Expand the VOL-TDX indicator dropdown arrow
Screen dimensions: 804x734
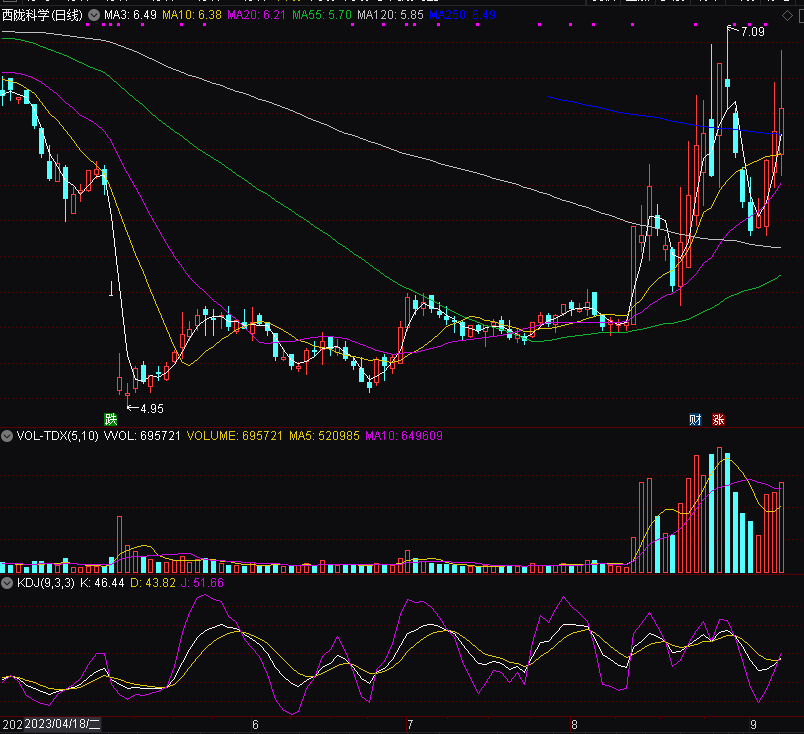pos(7,436)
